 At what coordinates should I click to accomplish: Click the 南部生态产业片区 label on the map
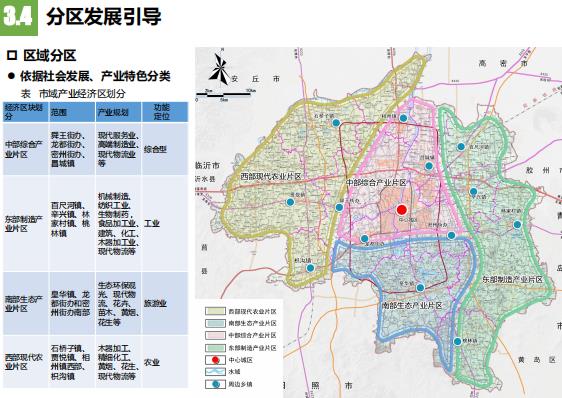click(411, 305)
